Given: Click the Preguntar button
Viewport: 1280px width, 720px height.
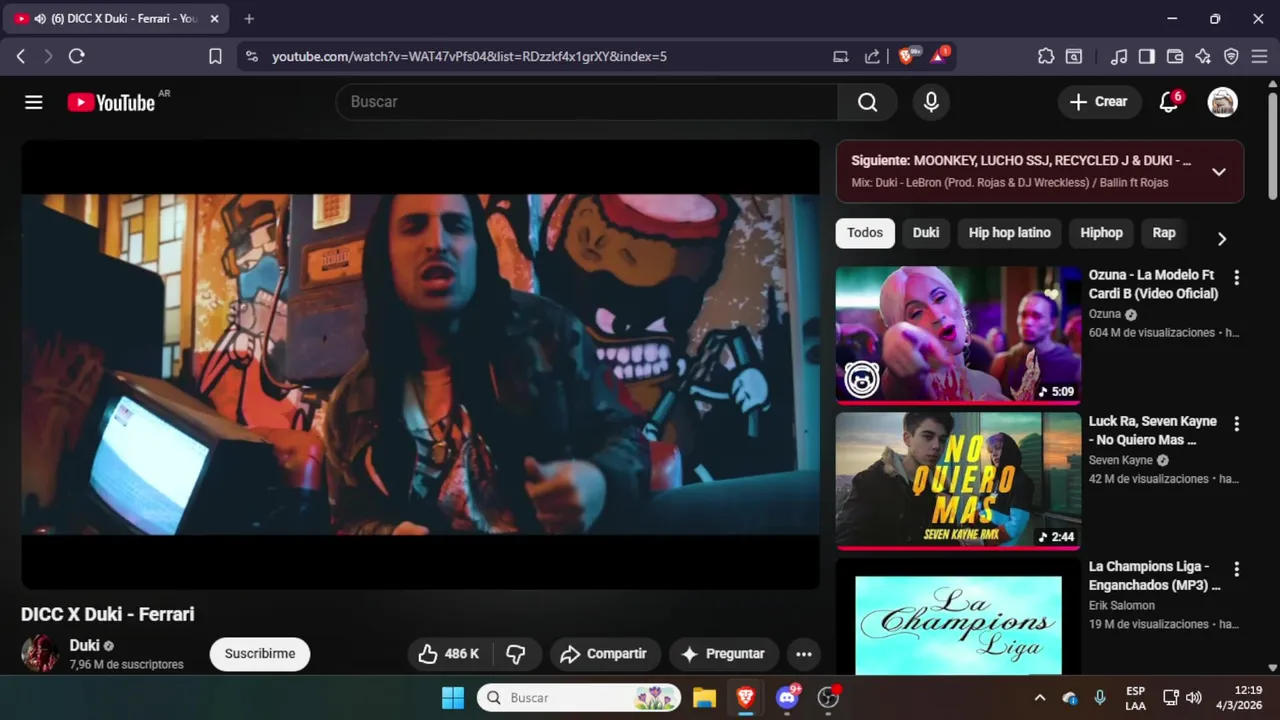Looking at the screenshot, I should [724, 654].
